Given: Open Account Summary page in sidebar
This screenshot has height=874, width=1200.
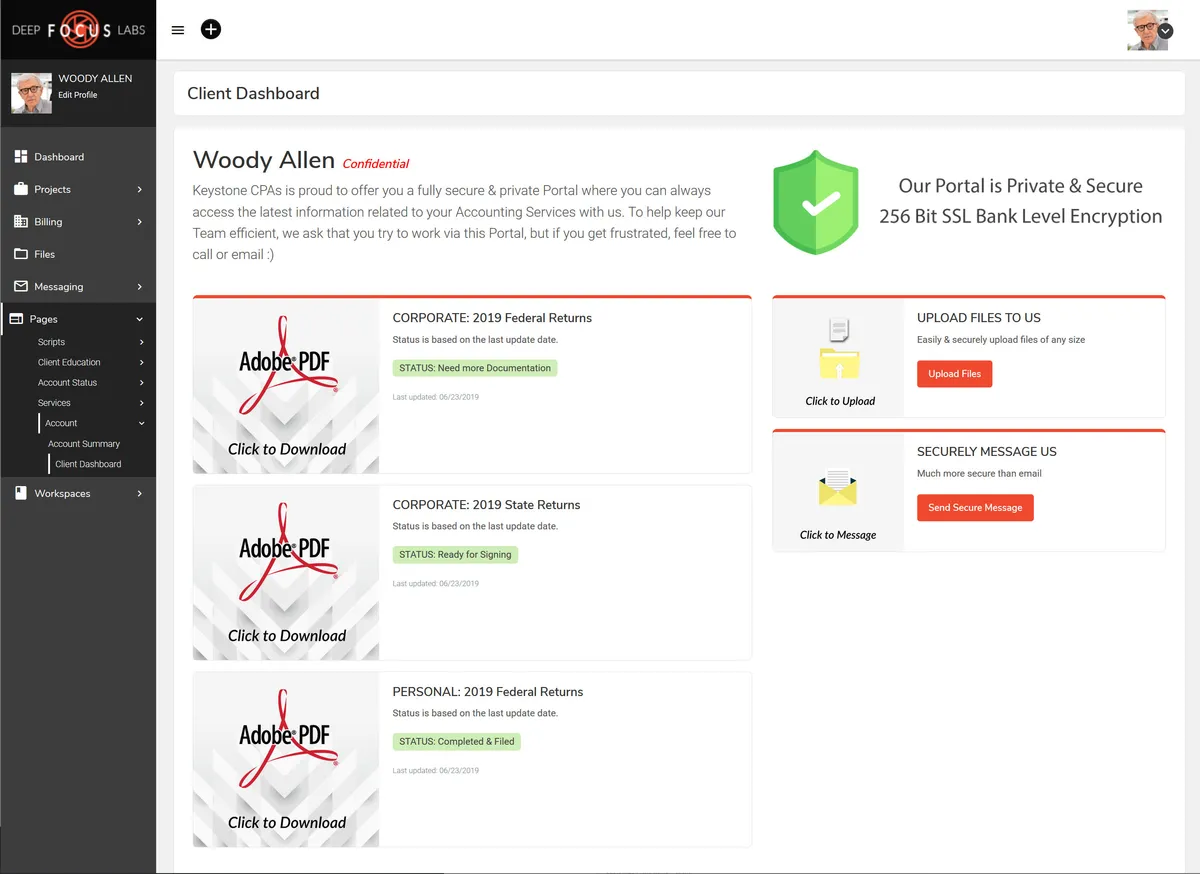Looking at the screenshot, I should click(x=84, y=444).
